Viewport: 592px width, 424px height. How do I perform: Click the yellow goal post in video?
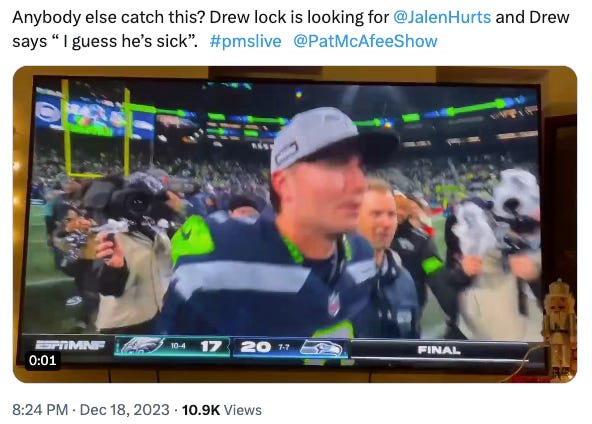click(x=96, y=130)
